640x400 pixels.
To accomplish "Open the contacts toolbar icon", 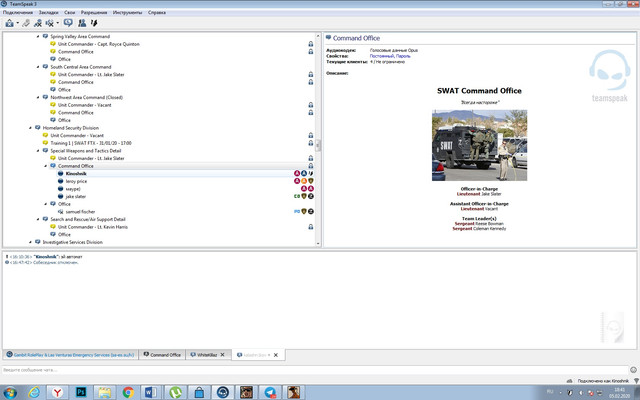I will coord(82,23).
